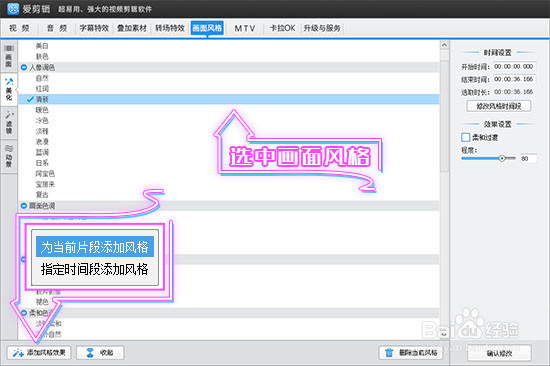Collapse the 人像调色 category
The height and width of the screenshot is (366, 550).
click(x=24, y=67)
